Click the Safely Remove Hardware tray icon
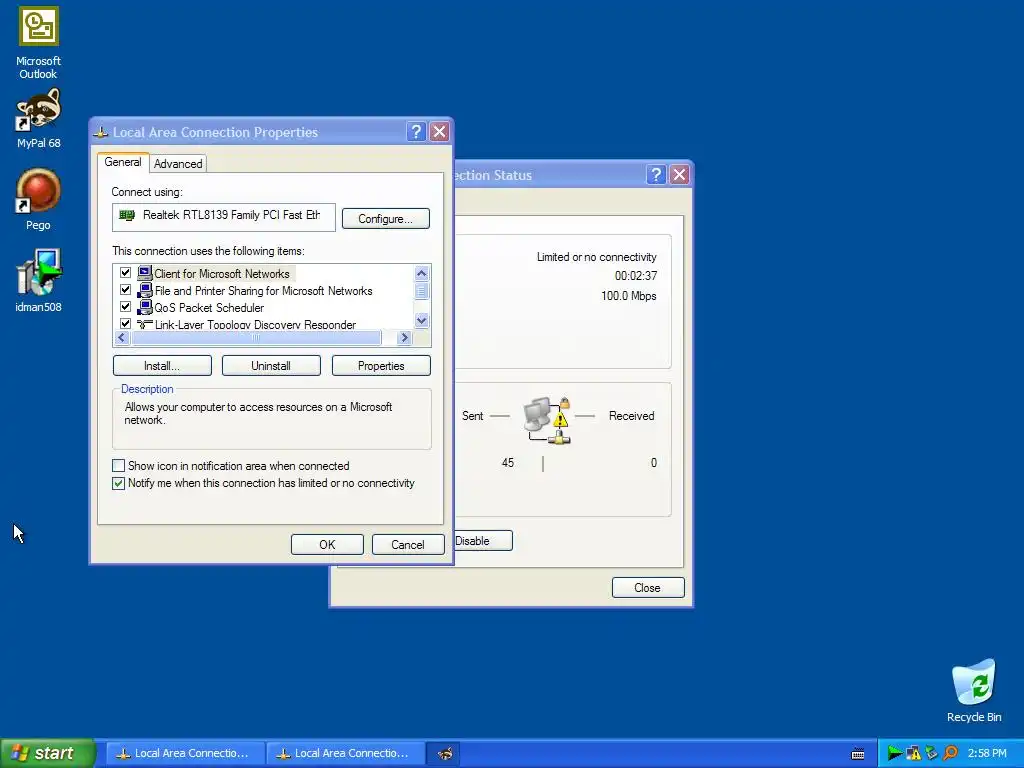This screenshot has width=1024, height=768. [931, 753]
